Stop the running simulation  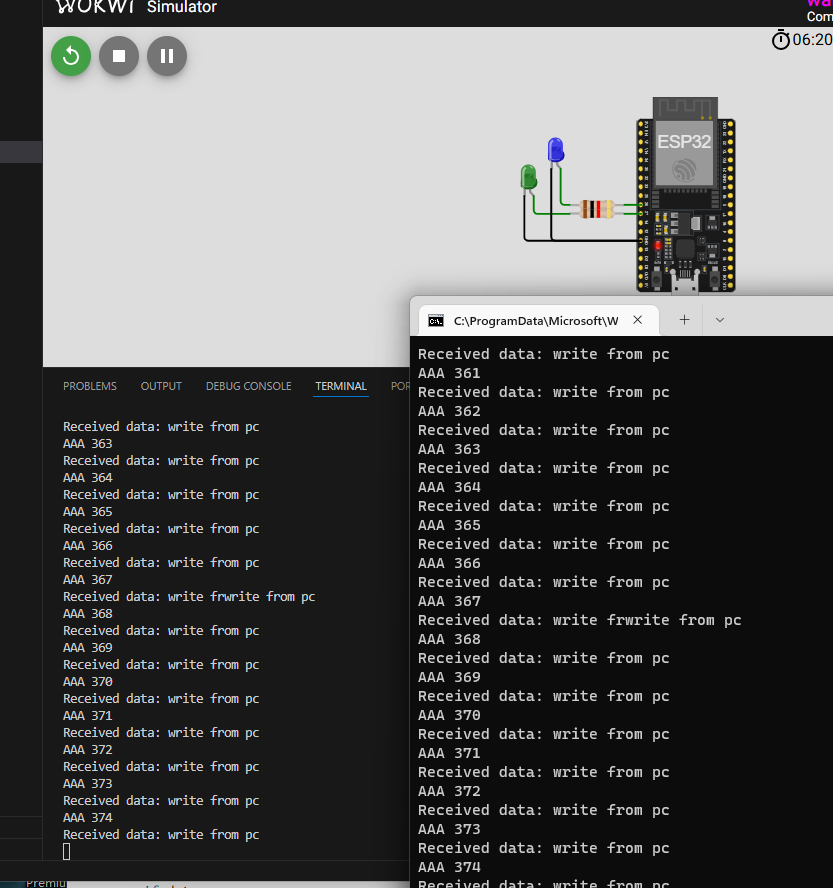point(119,56)
